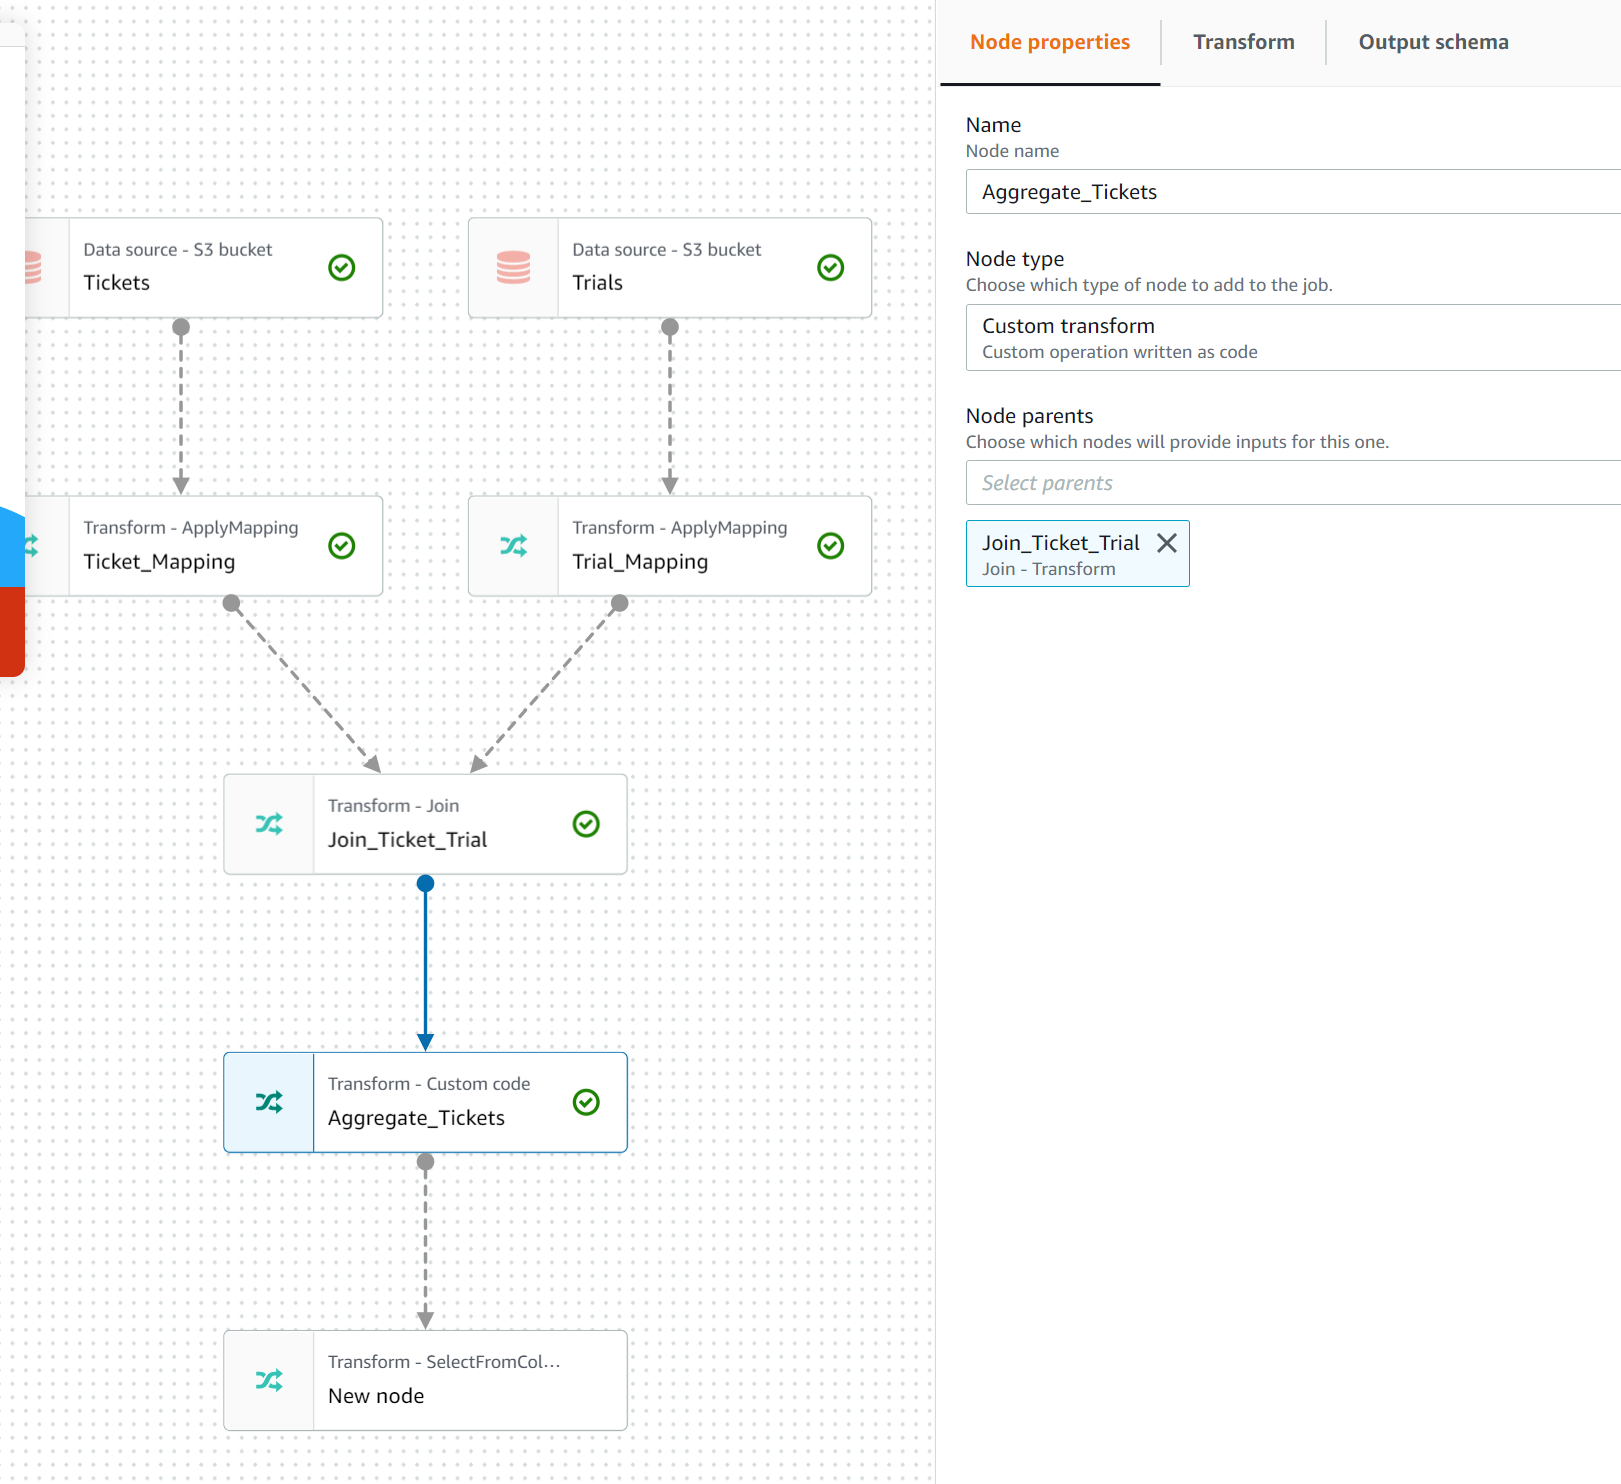Open the Output schema tab
Screen dimensions: 1621x1484
[1432, 42]
